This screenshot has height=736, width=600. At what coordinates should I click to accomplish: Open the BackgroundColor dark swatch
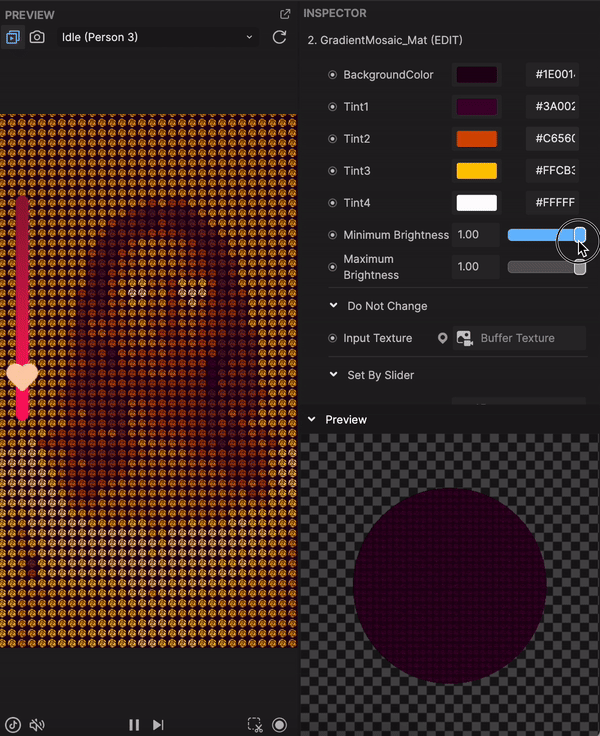tap(477, 75)
